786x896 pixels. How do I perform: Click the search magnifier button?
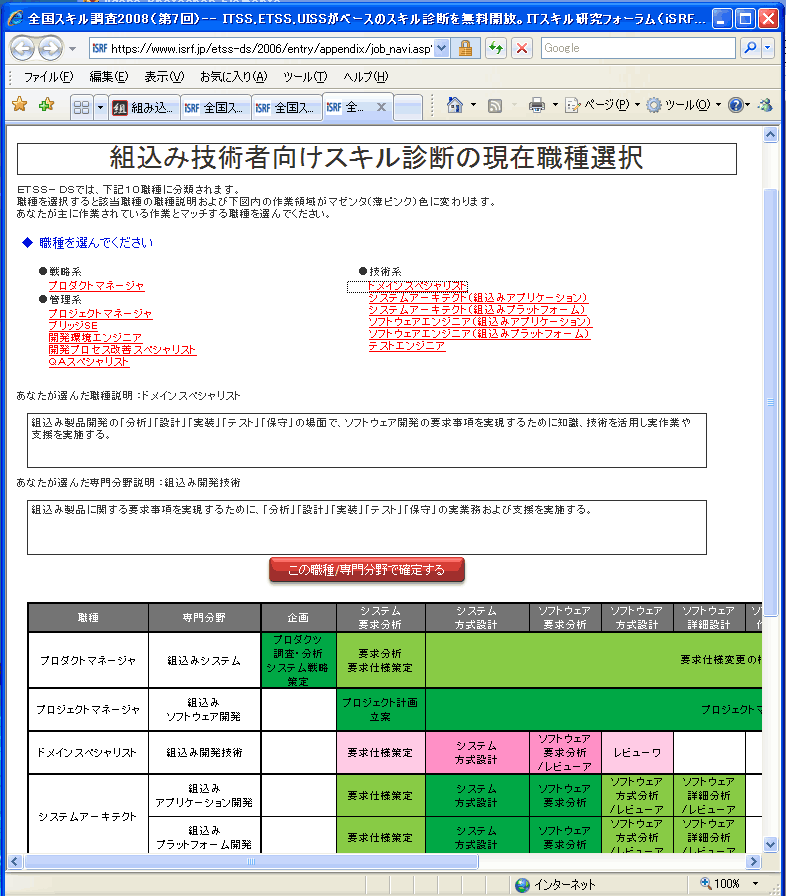[x=751, y=49]
